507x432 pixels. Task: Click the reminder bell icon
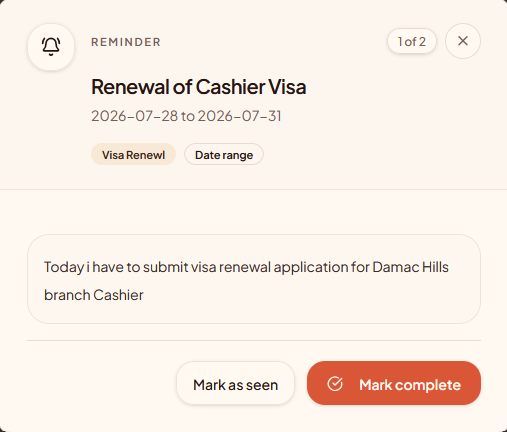(51, 47)
